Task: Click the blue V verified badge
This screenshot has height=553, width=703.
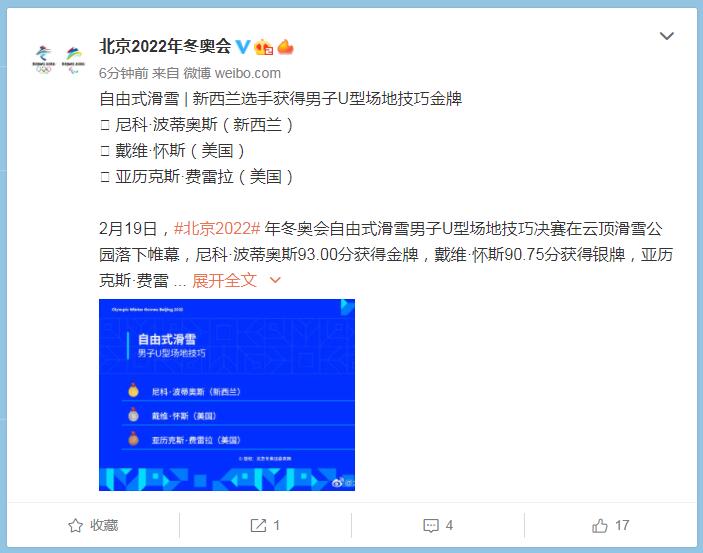Action: [243, 47]
